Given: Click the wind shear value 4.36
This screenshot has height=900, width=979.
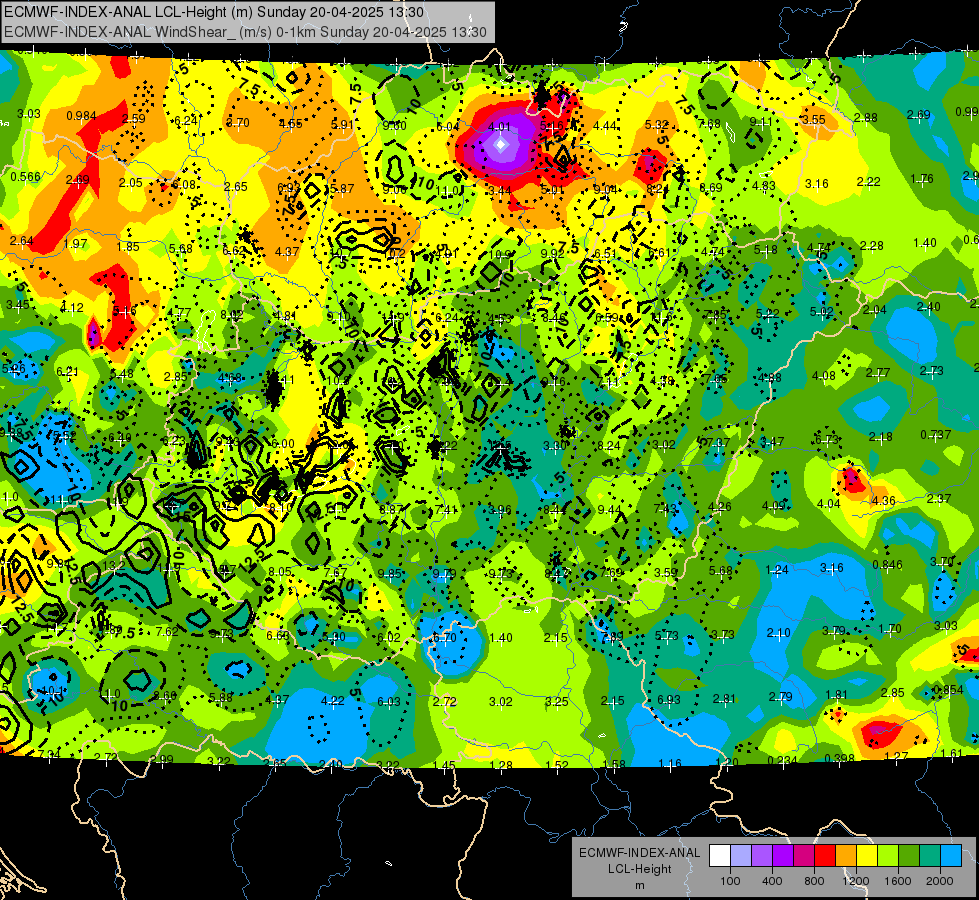Looking at the screenshot, I should pyautogui.click(x=883, y=500).
